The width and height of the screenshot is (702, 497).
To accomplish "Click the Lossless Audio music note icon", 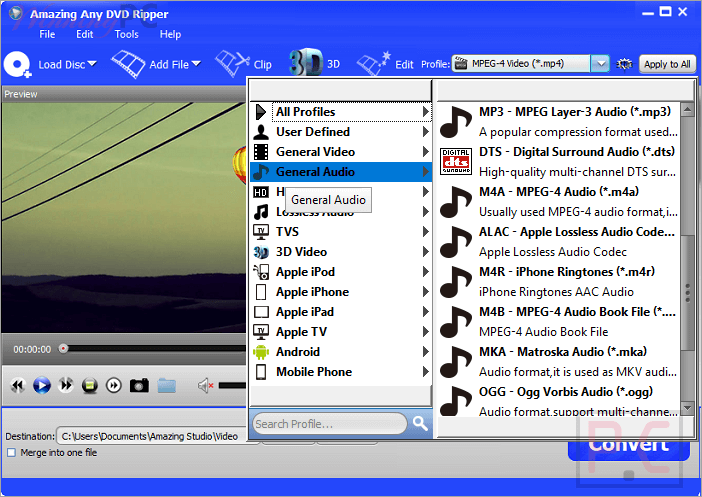I will pos(261,212).
